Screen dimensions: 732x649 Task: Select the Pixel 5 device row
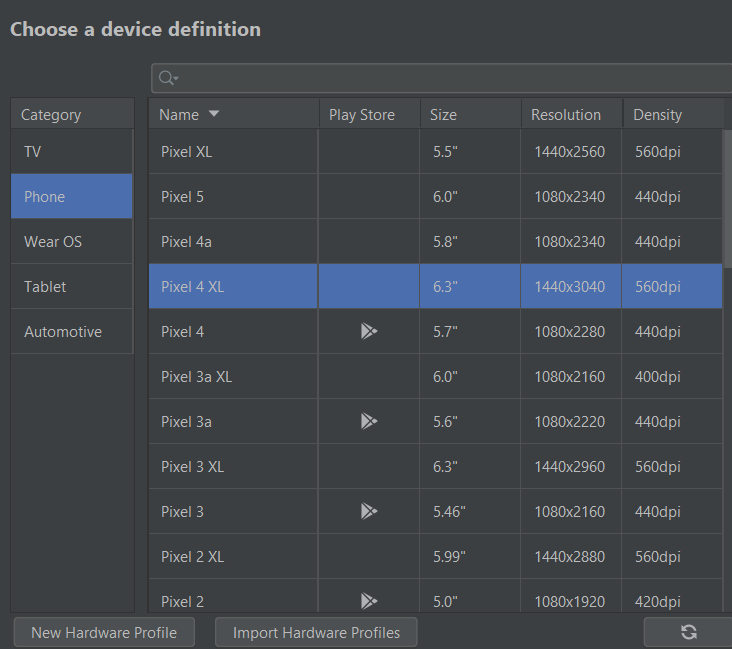pos(234,197)
